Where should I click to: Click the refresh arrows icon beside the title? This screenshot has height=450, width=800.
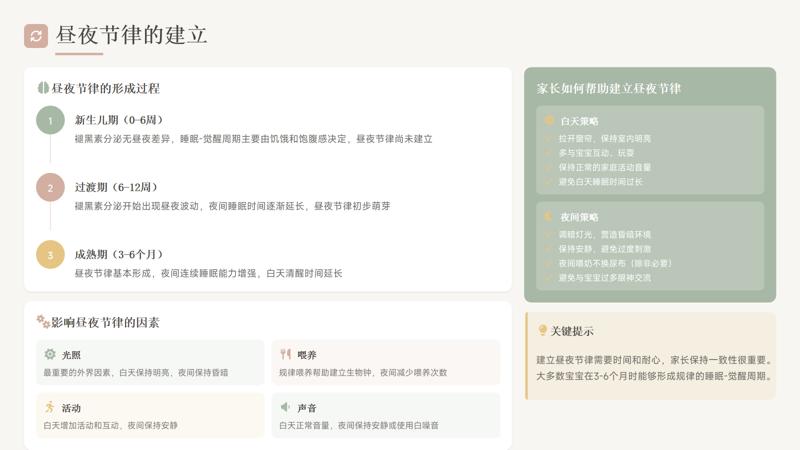point(36,36)
